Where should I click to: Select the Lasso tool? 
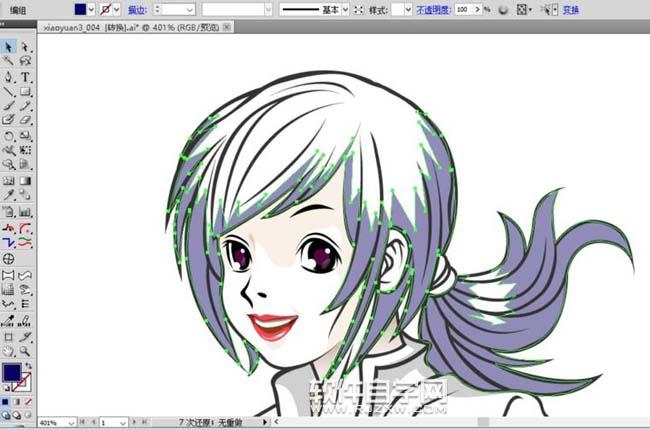tap(25, 61)
